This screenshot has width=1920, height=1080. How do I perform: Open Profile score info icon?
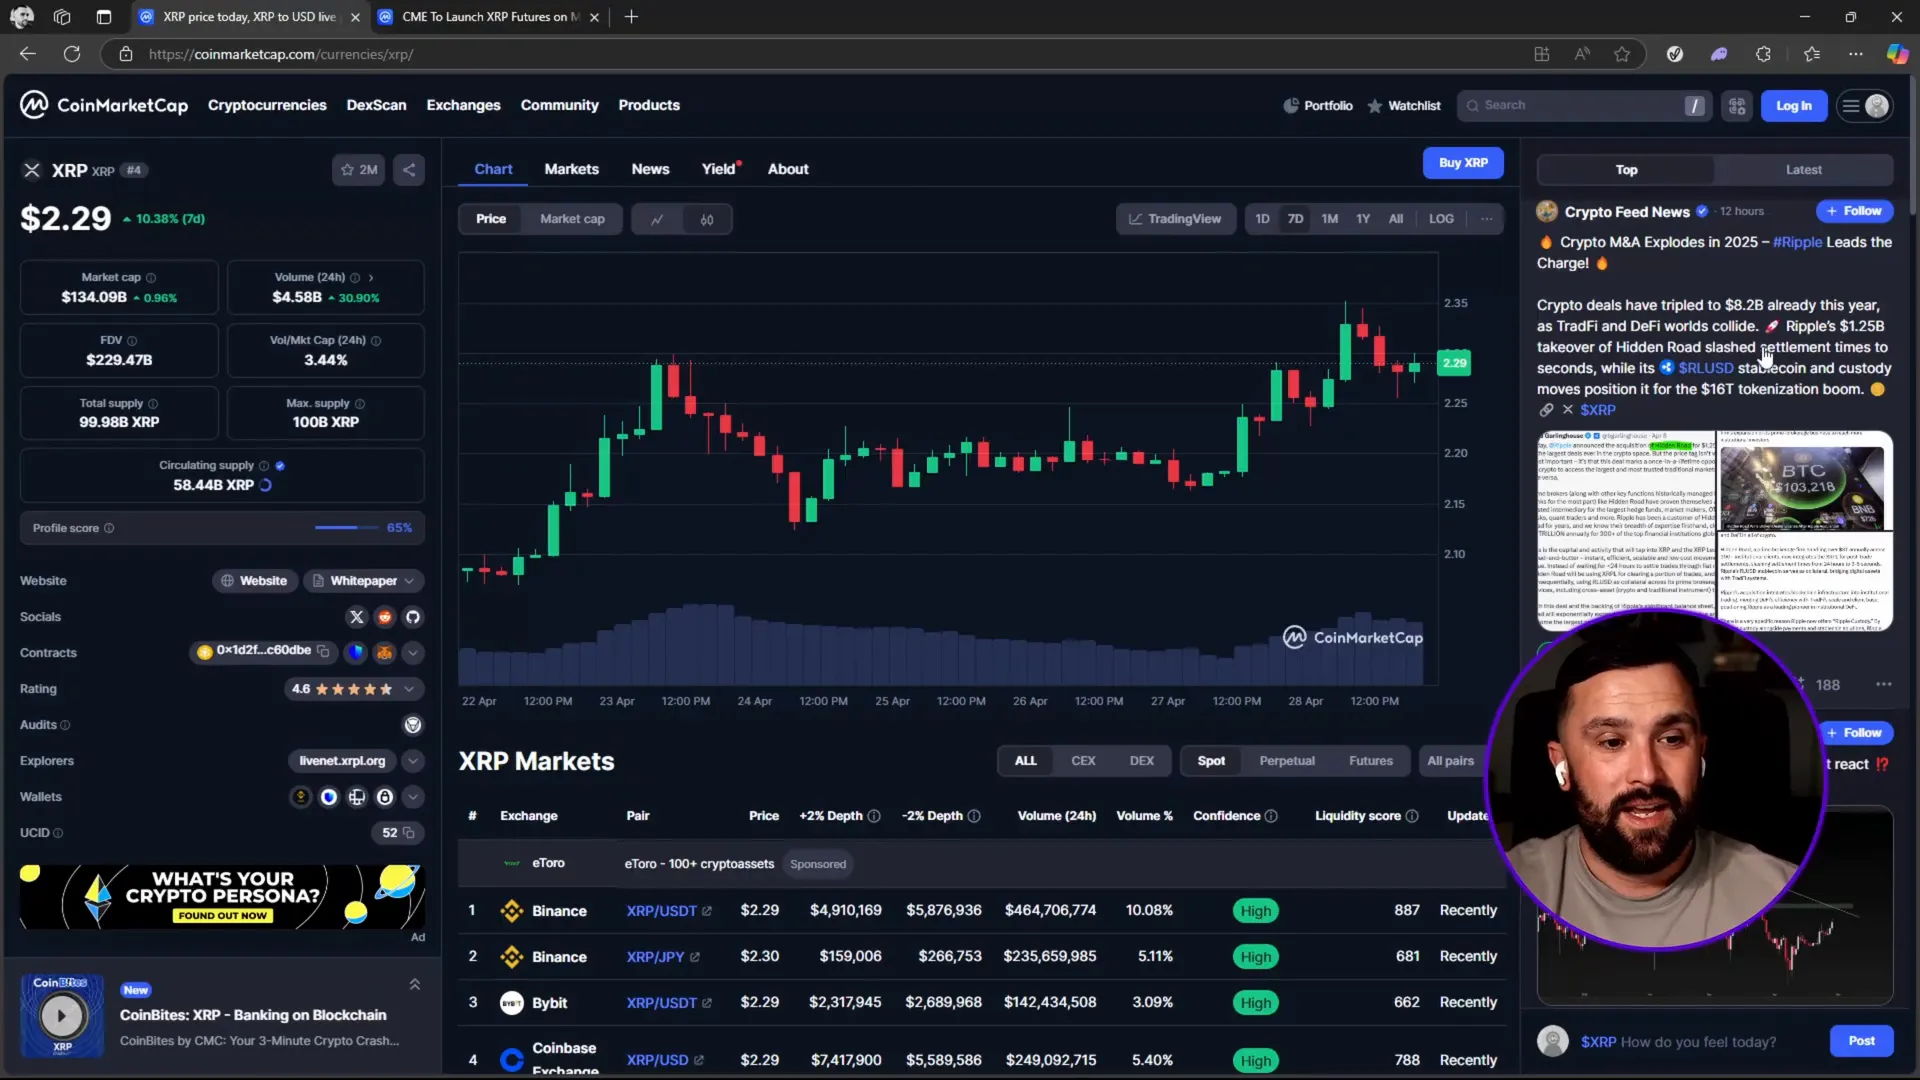[109, 528]
